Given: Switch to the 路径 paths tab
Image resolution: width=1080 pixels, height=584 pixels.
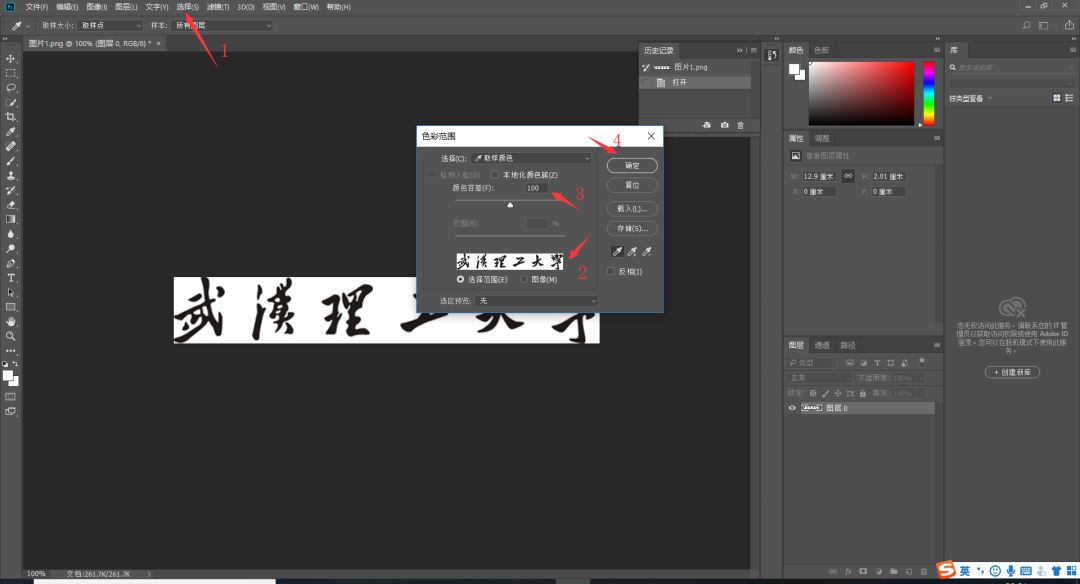Looking at the screenshot, I should click(x=848, y=345).
